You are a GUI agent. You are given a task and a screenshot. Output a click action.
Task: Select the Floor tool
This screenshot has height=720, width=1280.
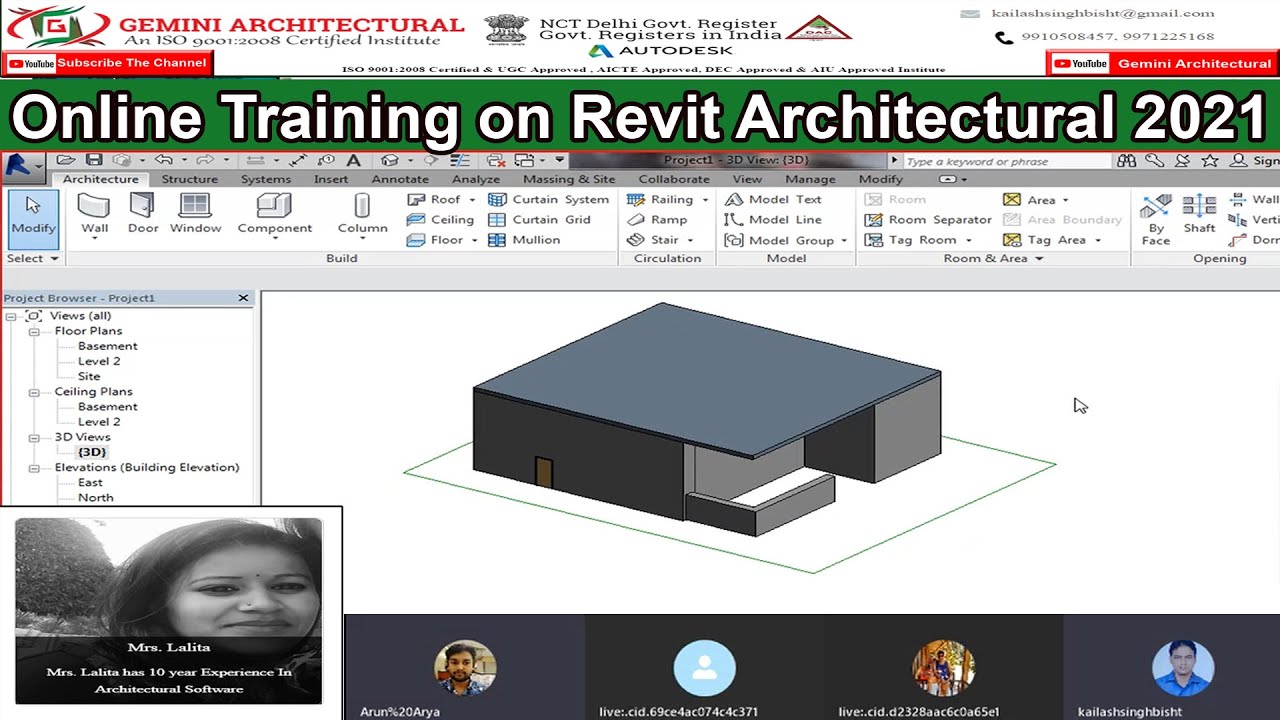pos(441,240)
